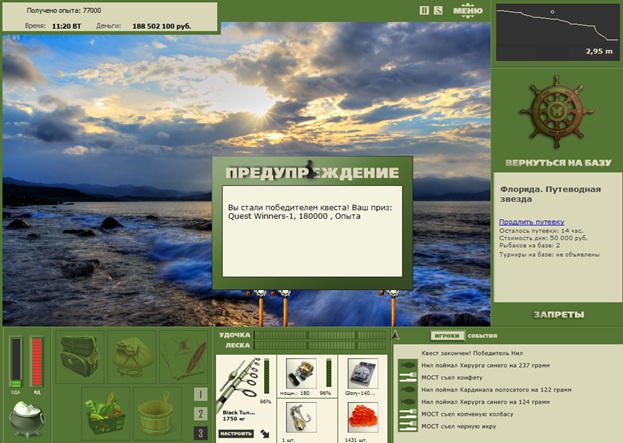This screenshot has width=623, height=443.
Task: Click the 'мощн.: 180' reel label
Action: [295, 393]
